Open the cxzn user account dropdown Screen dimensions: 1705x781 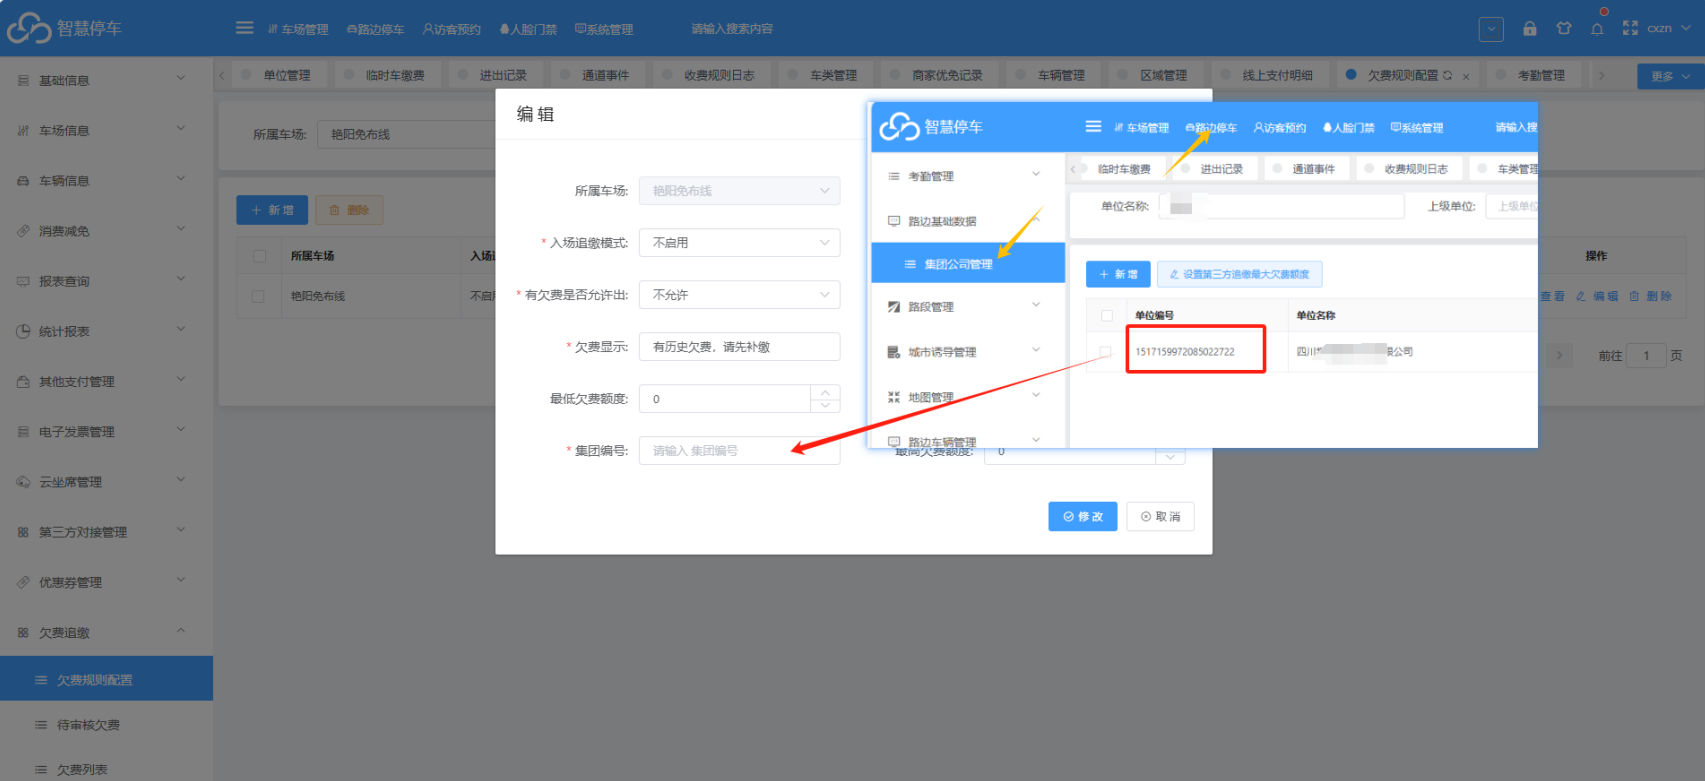coord(1668,29)
